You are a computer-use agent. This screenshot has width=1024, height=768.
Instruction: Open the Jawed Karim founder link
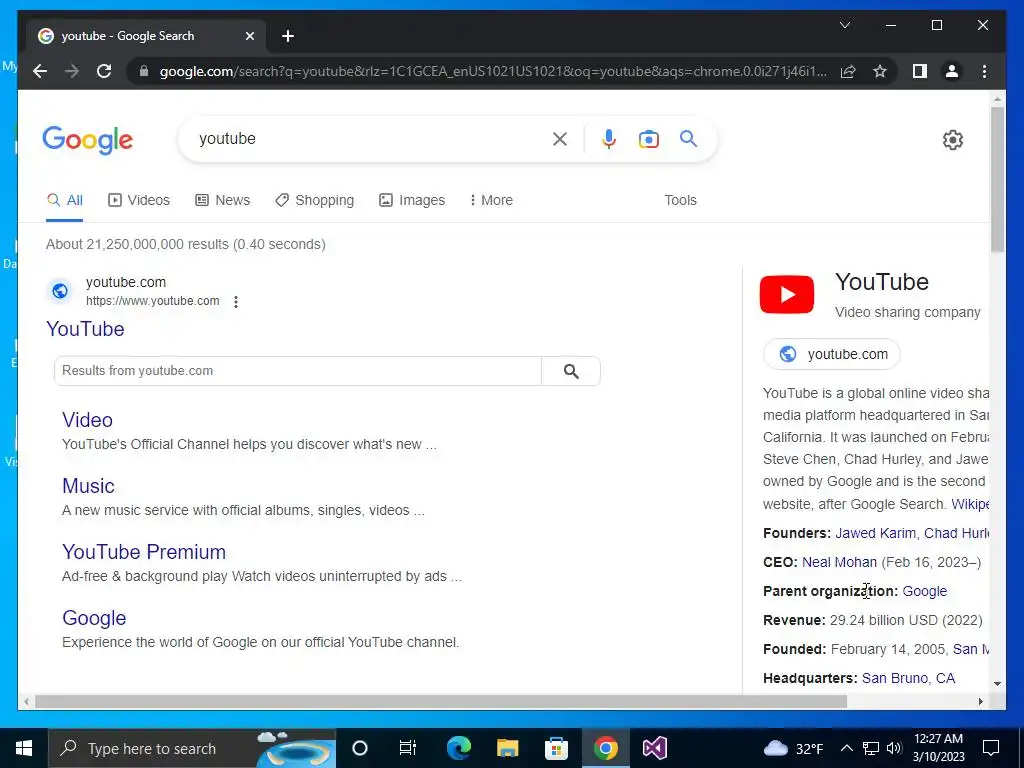pyautogui.click(x=875, y=534)
